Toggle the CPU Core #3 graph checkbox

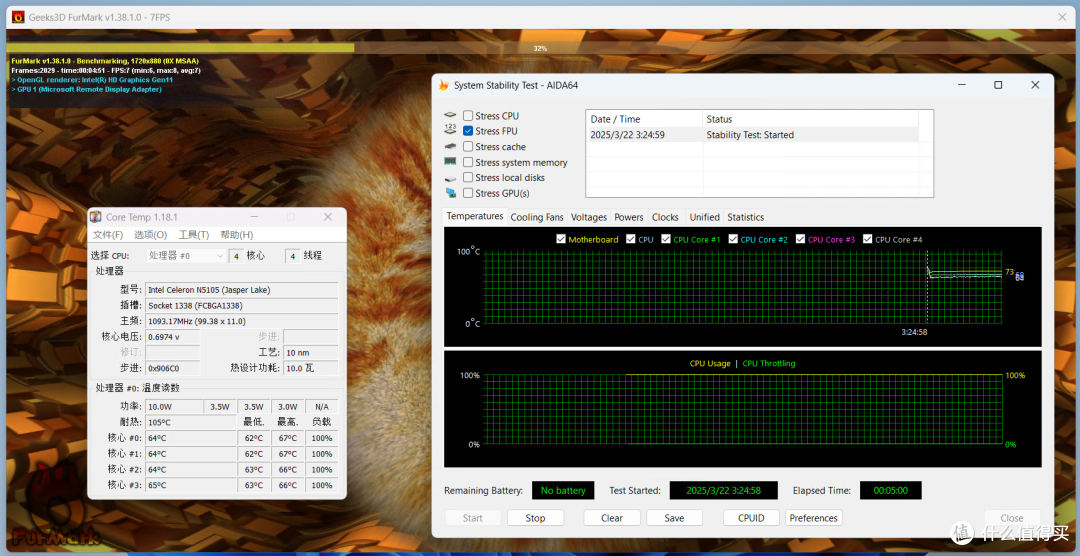(800, 240)
